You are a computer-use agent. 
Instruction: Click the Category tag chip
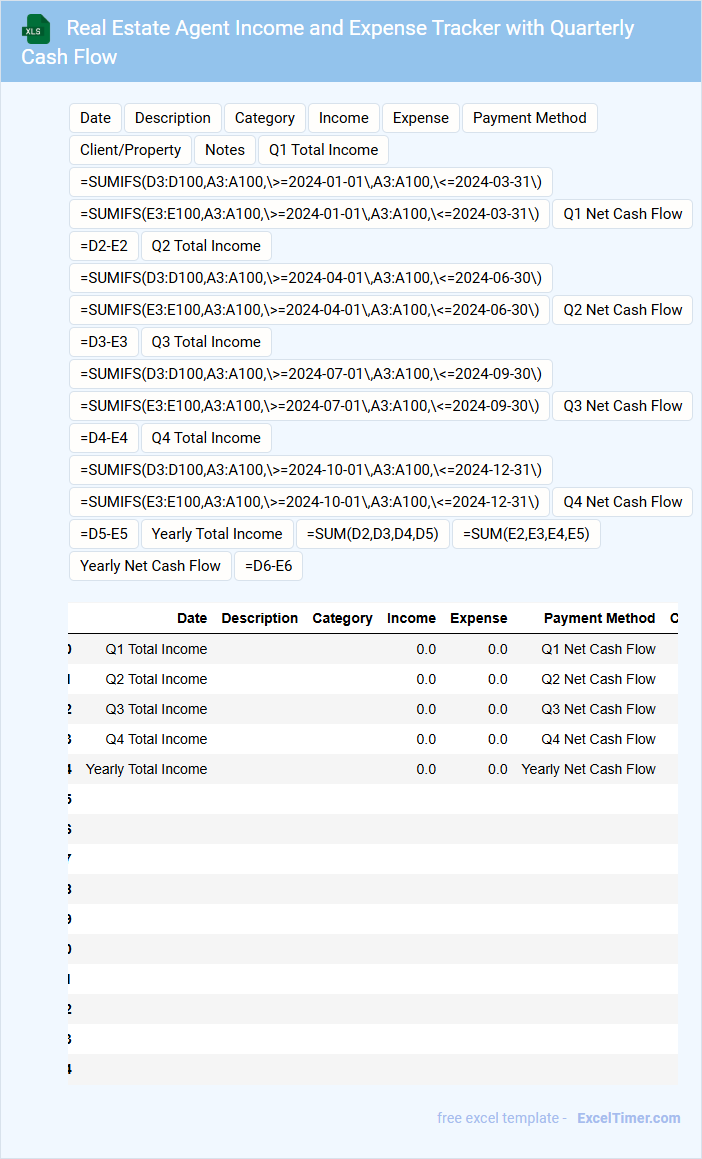coord(265,118)
